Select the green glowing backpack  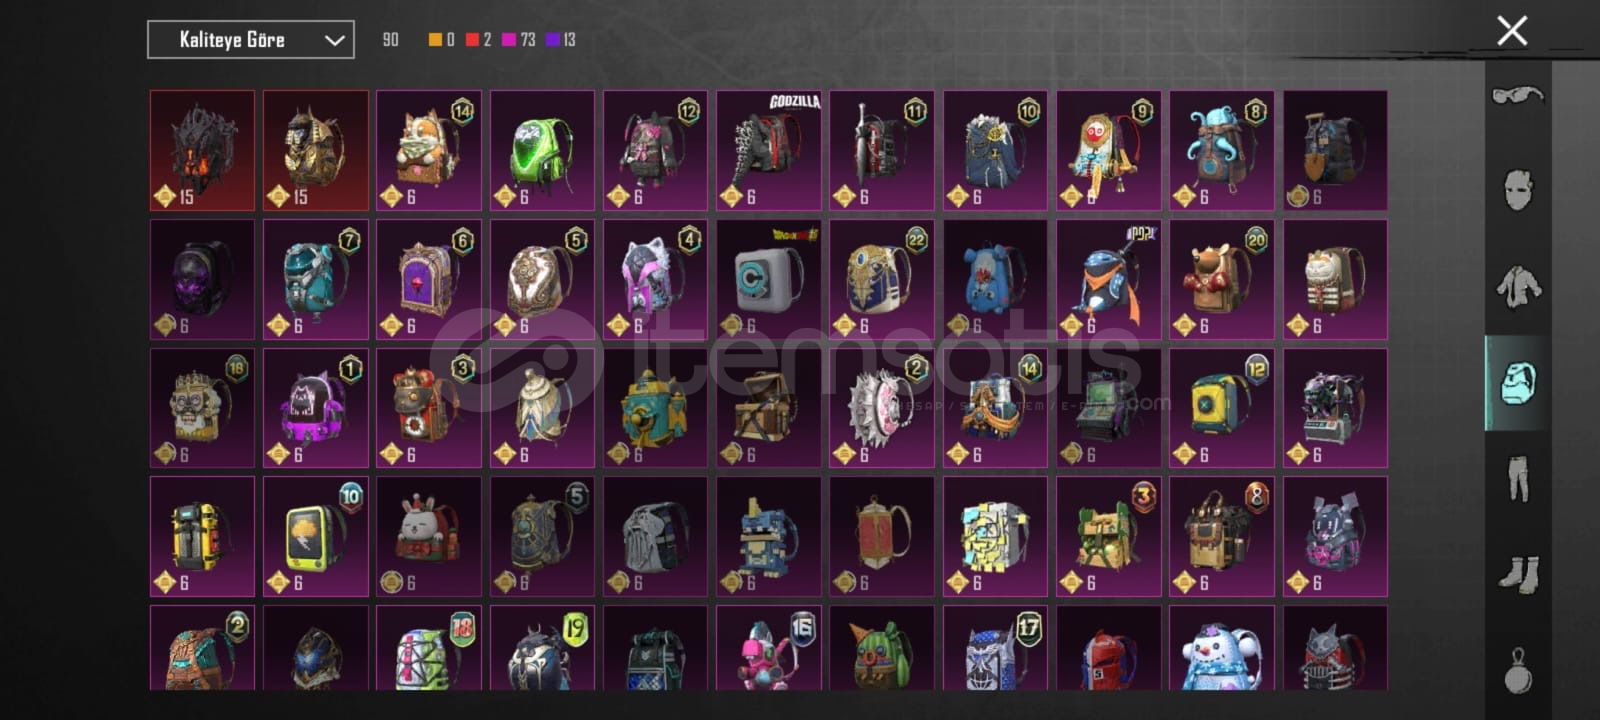542,150
